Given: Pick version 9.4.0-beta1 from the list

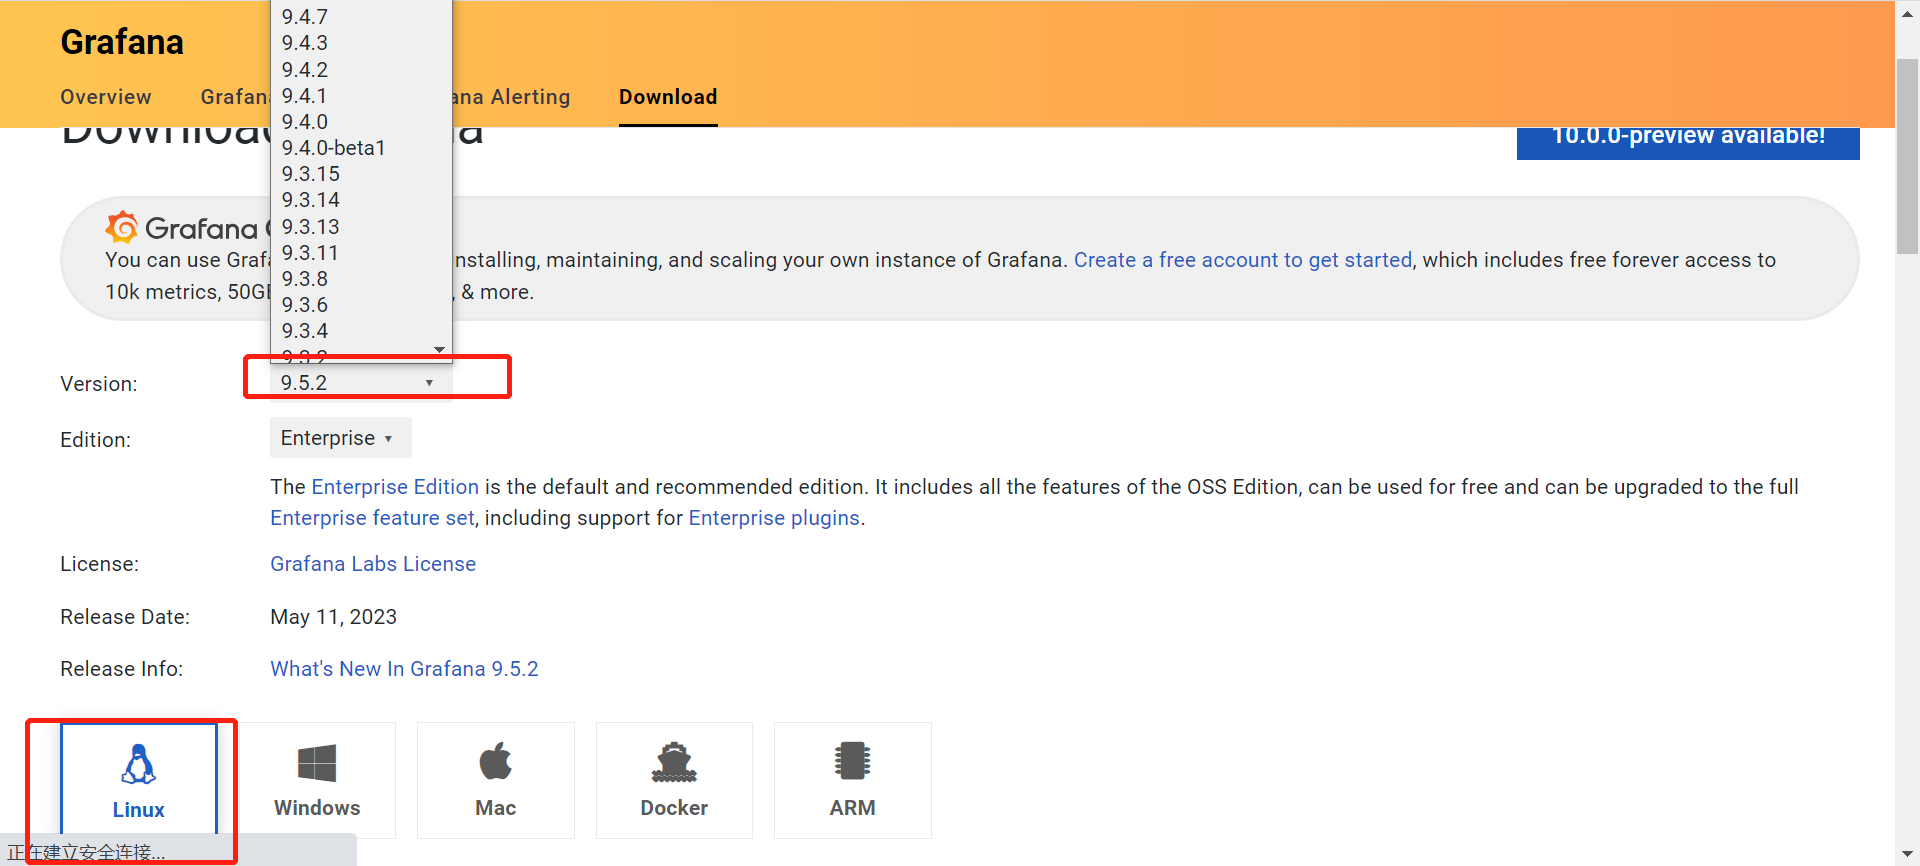Looking at the screenshot, I should click(x=333, y=148).
